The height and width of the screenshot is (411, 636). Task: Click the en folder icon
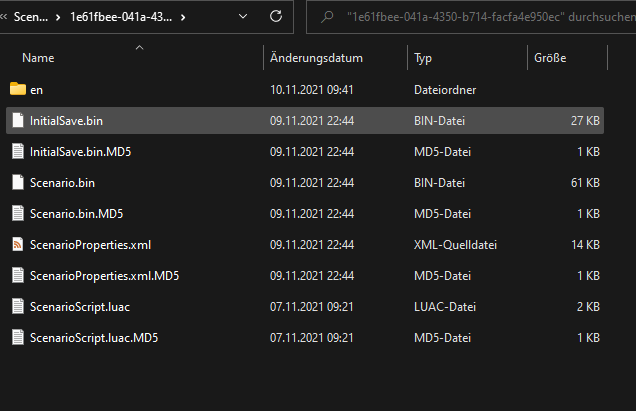[17, 90]
